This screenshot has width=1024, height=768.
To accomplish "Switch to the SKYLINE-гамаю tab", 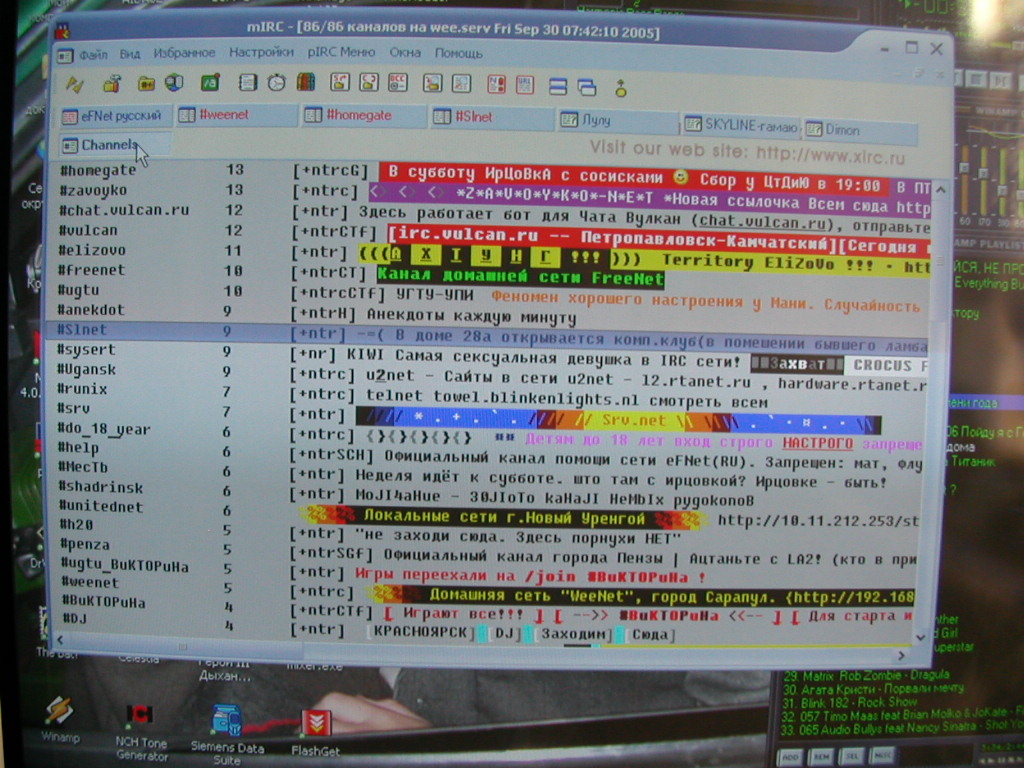I will pos(741,125).
